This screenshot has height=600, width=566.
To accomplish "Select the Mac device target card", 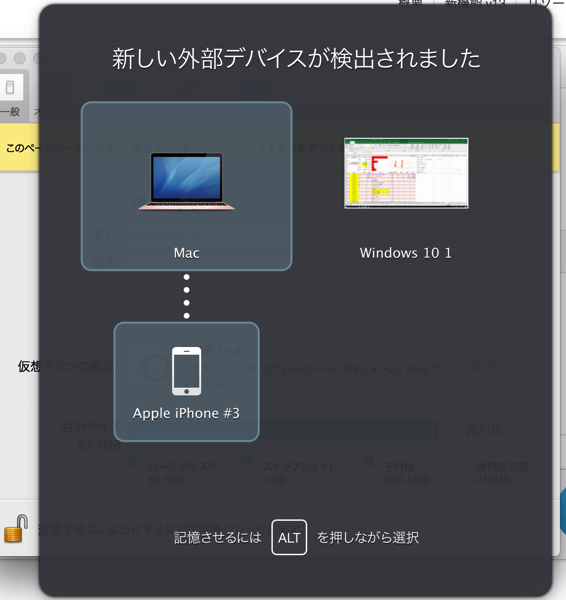I will 186,186.
